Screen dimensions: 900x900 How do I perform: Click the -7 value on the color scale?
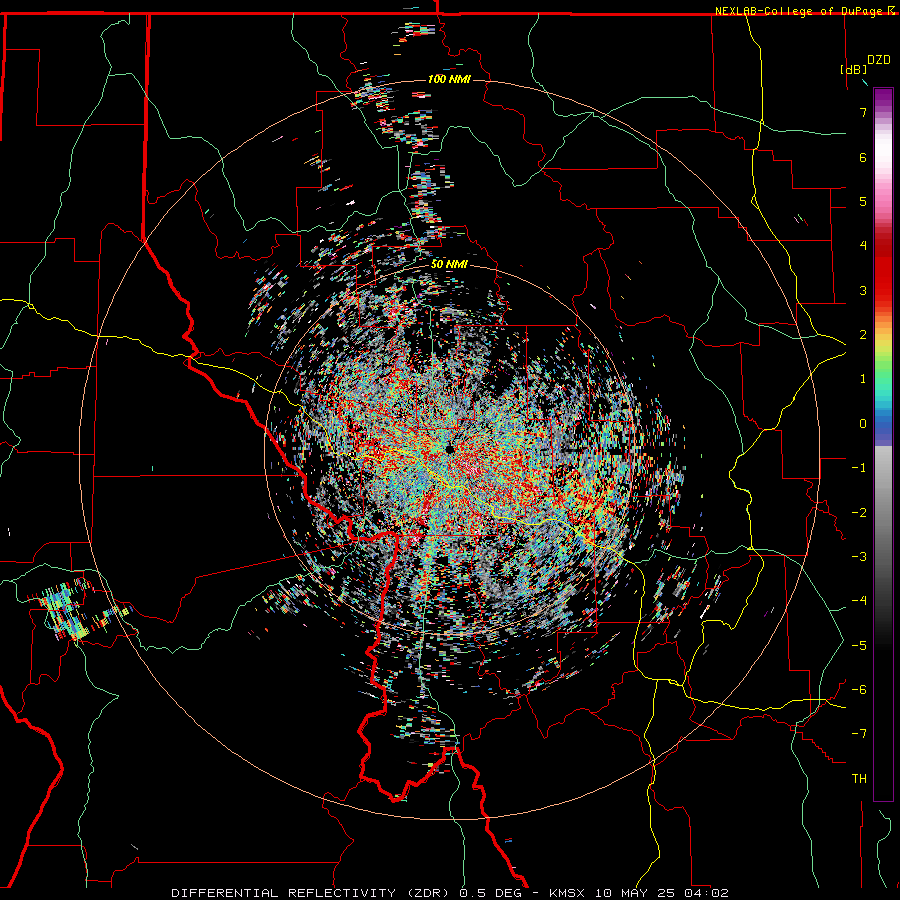(x=859, y=734)
